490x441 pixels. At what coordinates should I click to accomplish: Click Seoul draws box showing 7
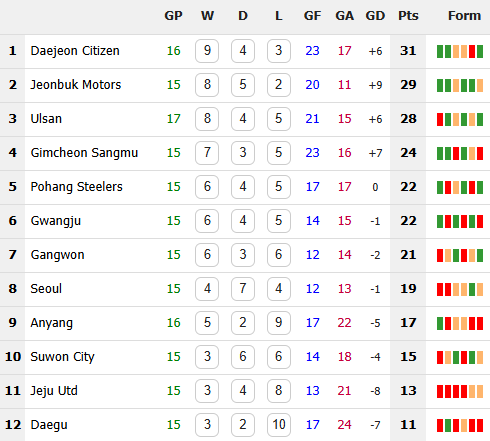pyautogui.click(x=243, y=289)
